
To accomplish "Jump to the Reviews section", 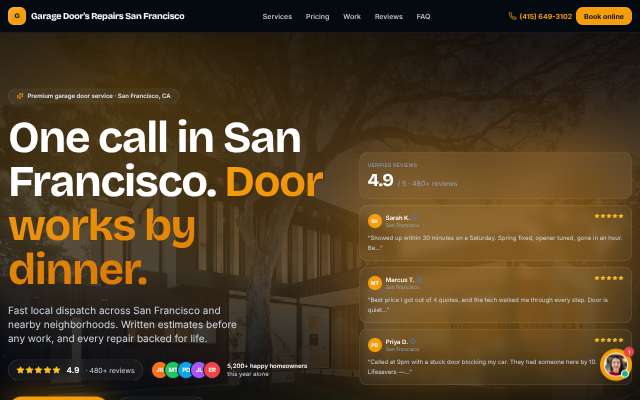I will [x=389, y=16].
